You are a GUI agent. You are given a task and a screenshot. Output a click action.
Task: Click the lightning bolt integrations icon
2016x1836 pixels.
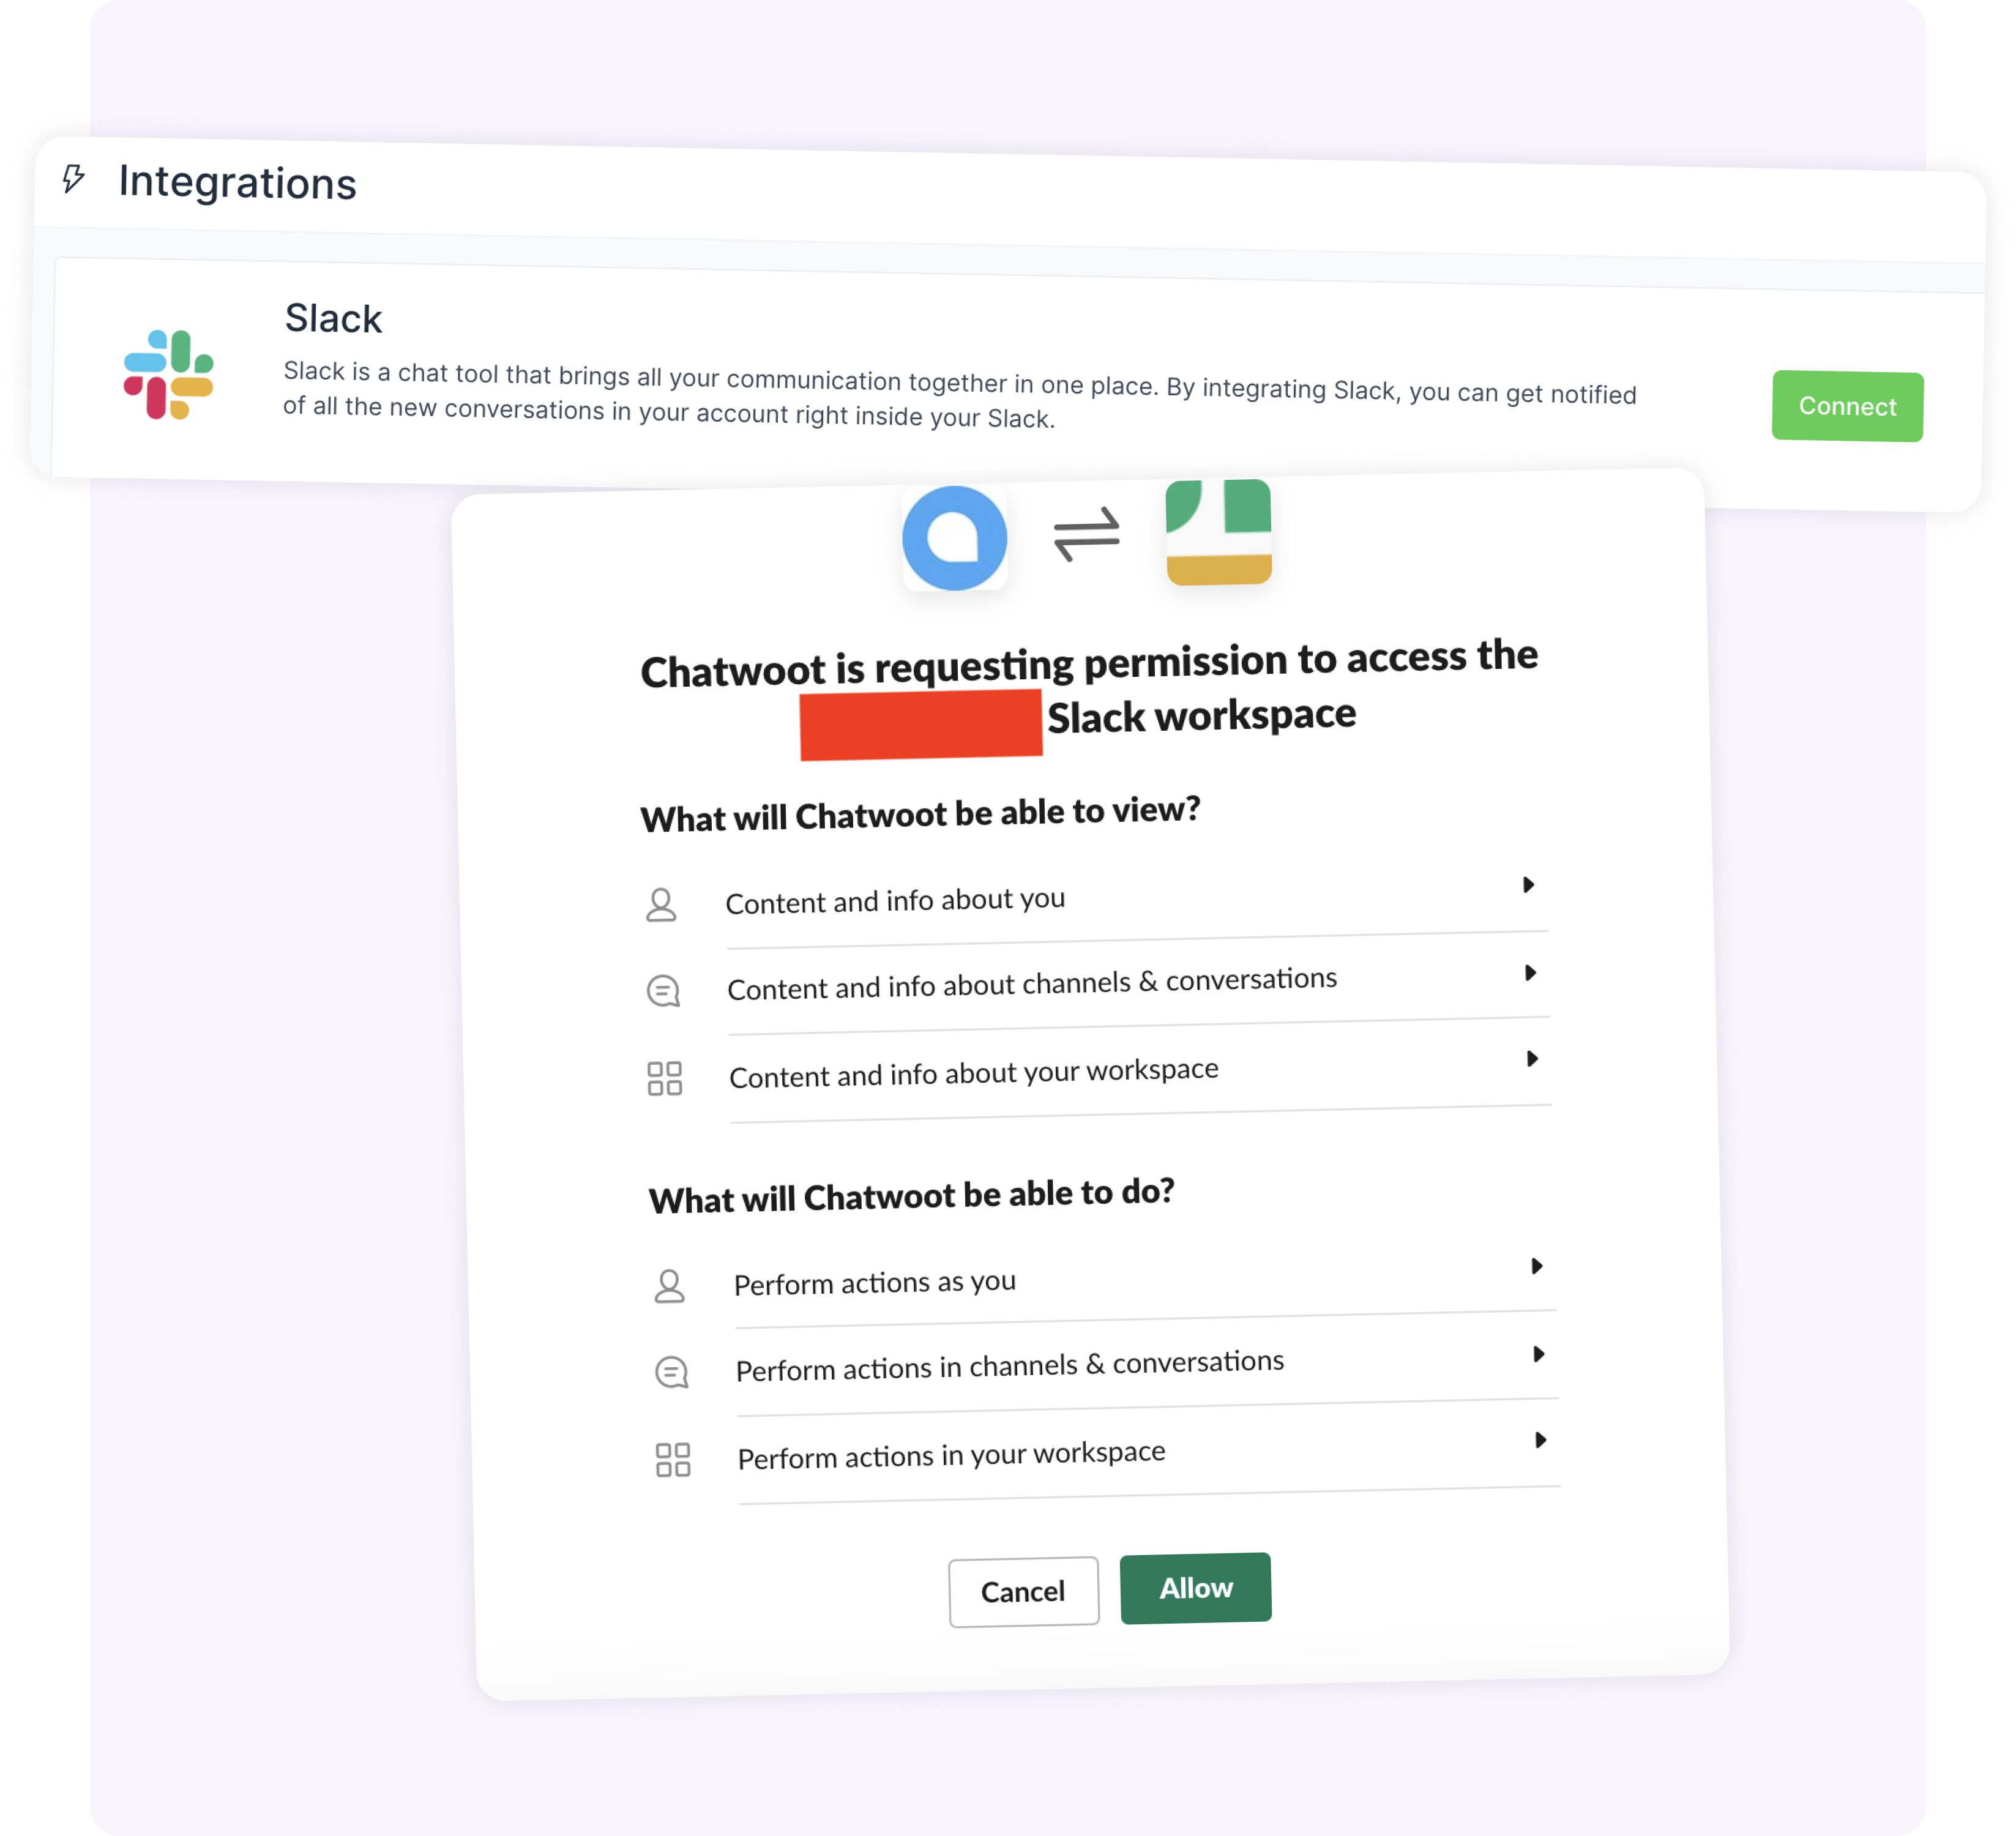click(x=70, y=181)
